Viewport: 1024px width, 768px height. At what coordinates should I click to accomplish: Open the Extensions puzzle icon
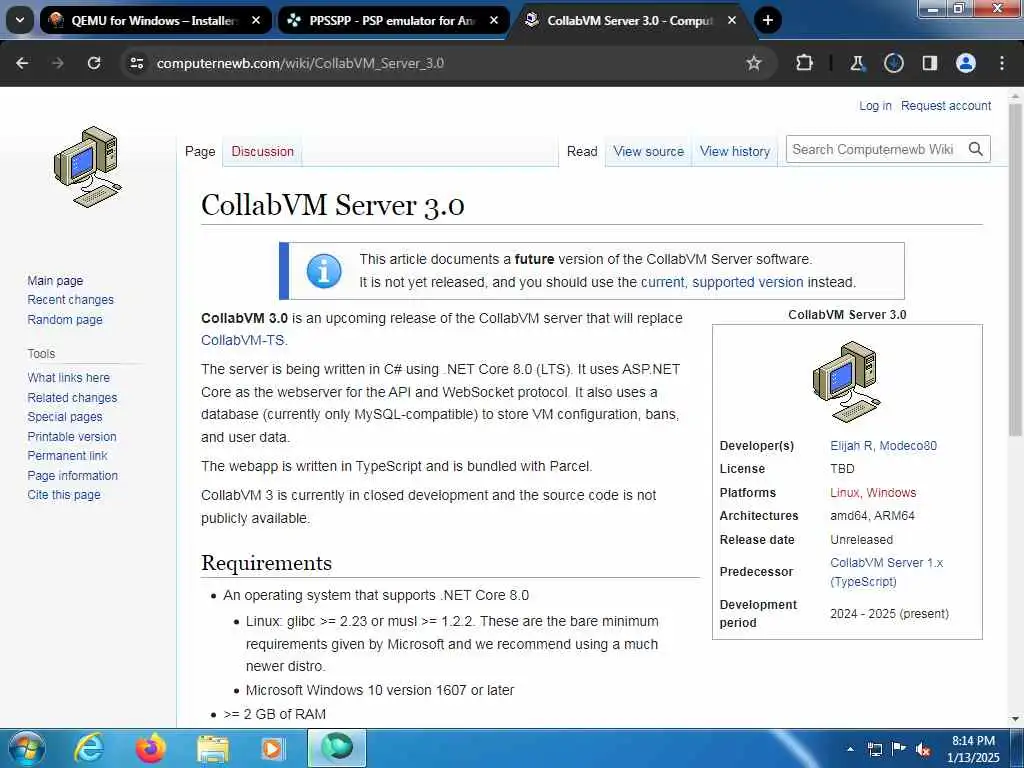[805, 63]
